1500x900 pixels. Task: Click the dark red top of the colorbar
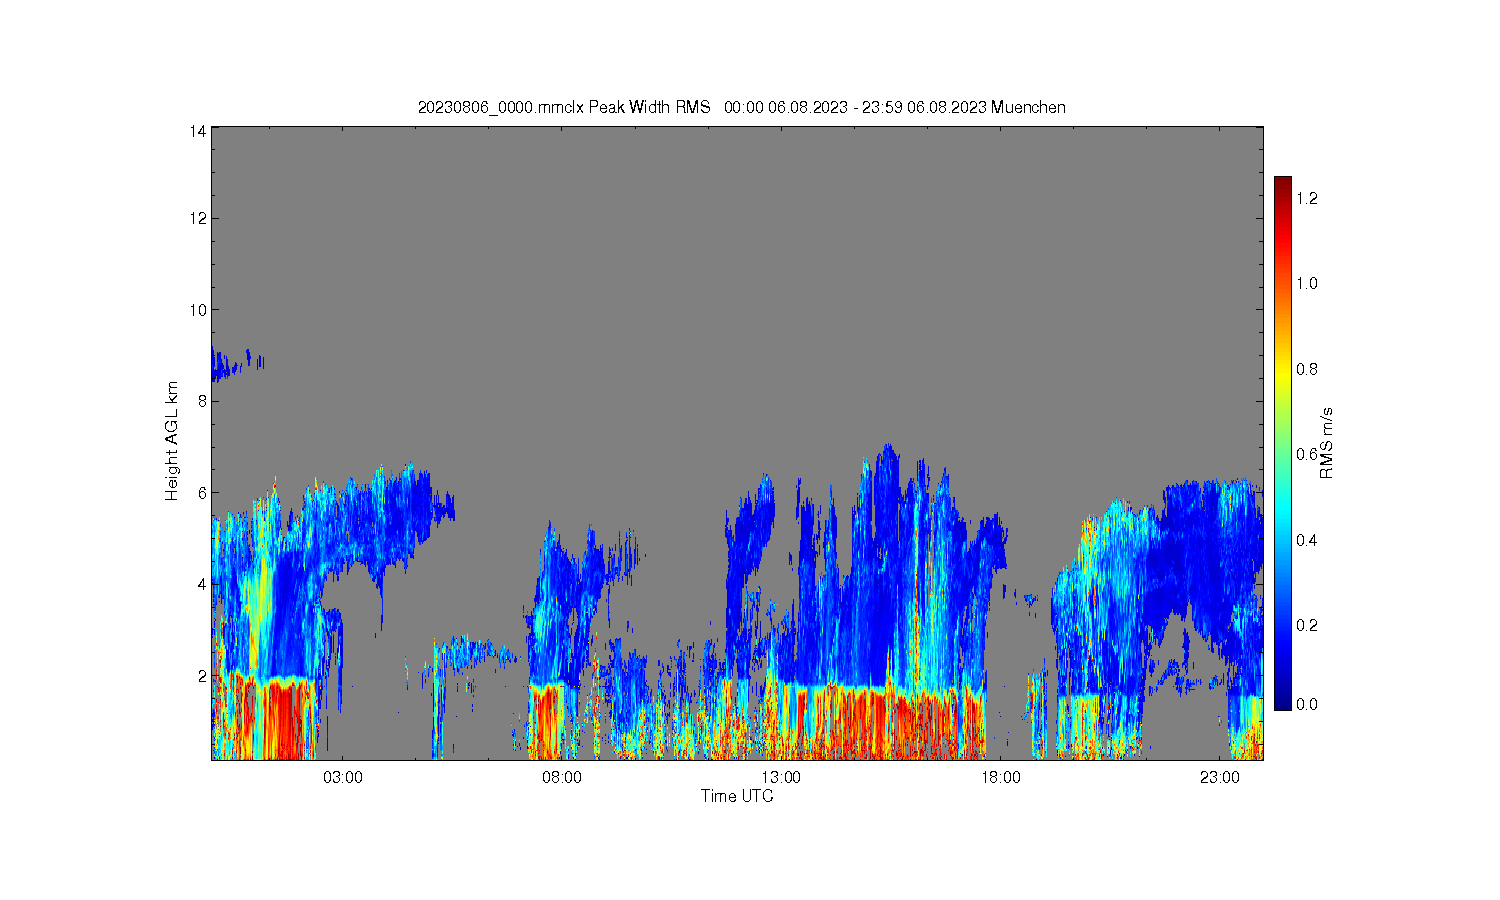coord(1283,184)
